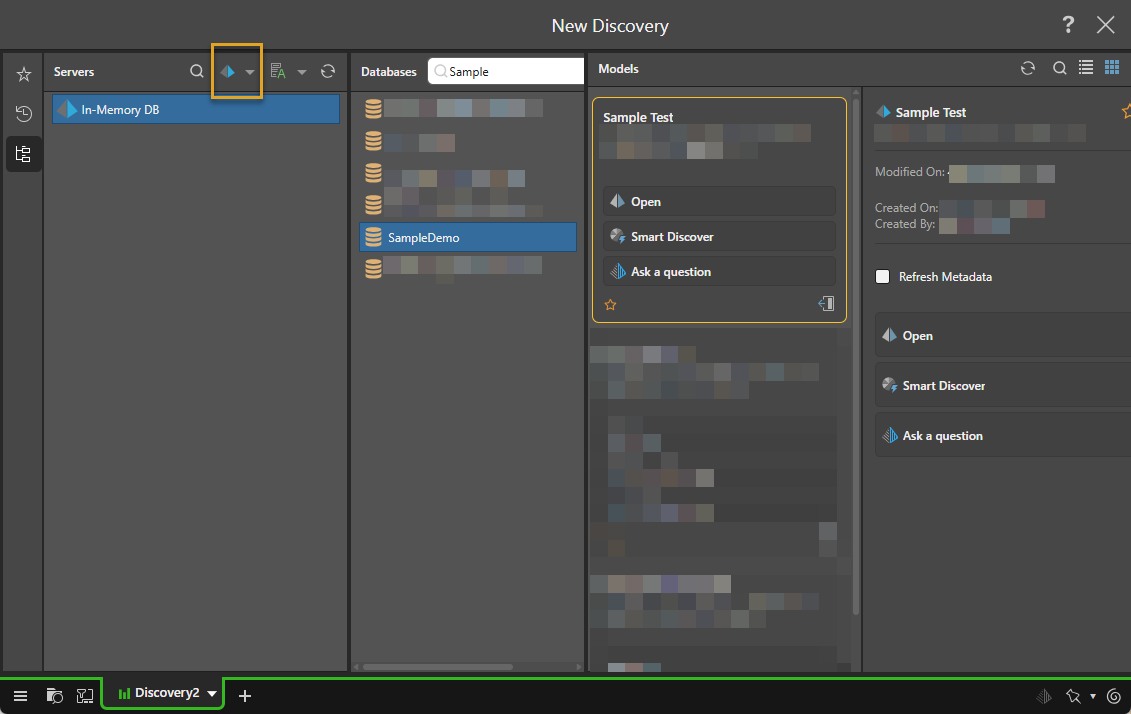The image size is (1131, 714).
Task: Select the Discovery2 tab
Action: (x=160, y=694)
